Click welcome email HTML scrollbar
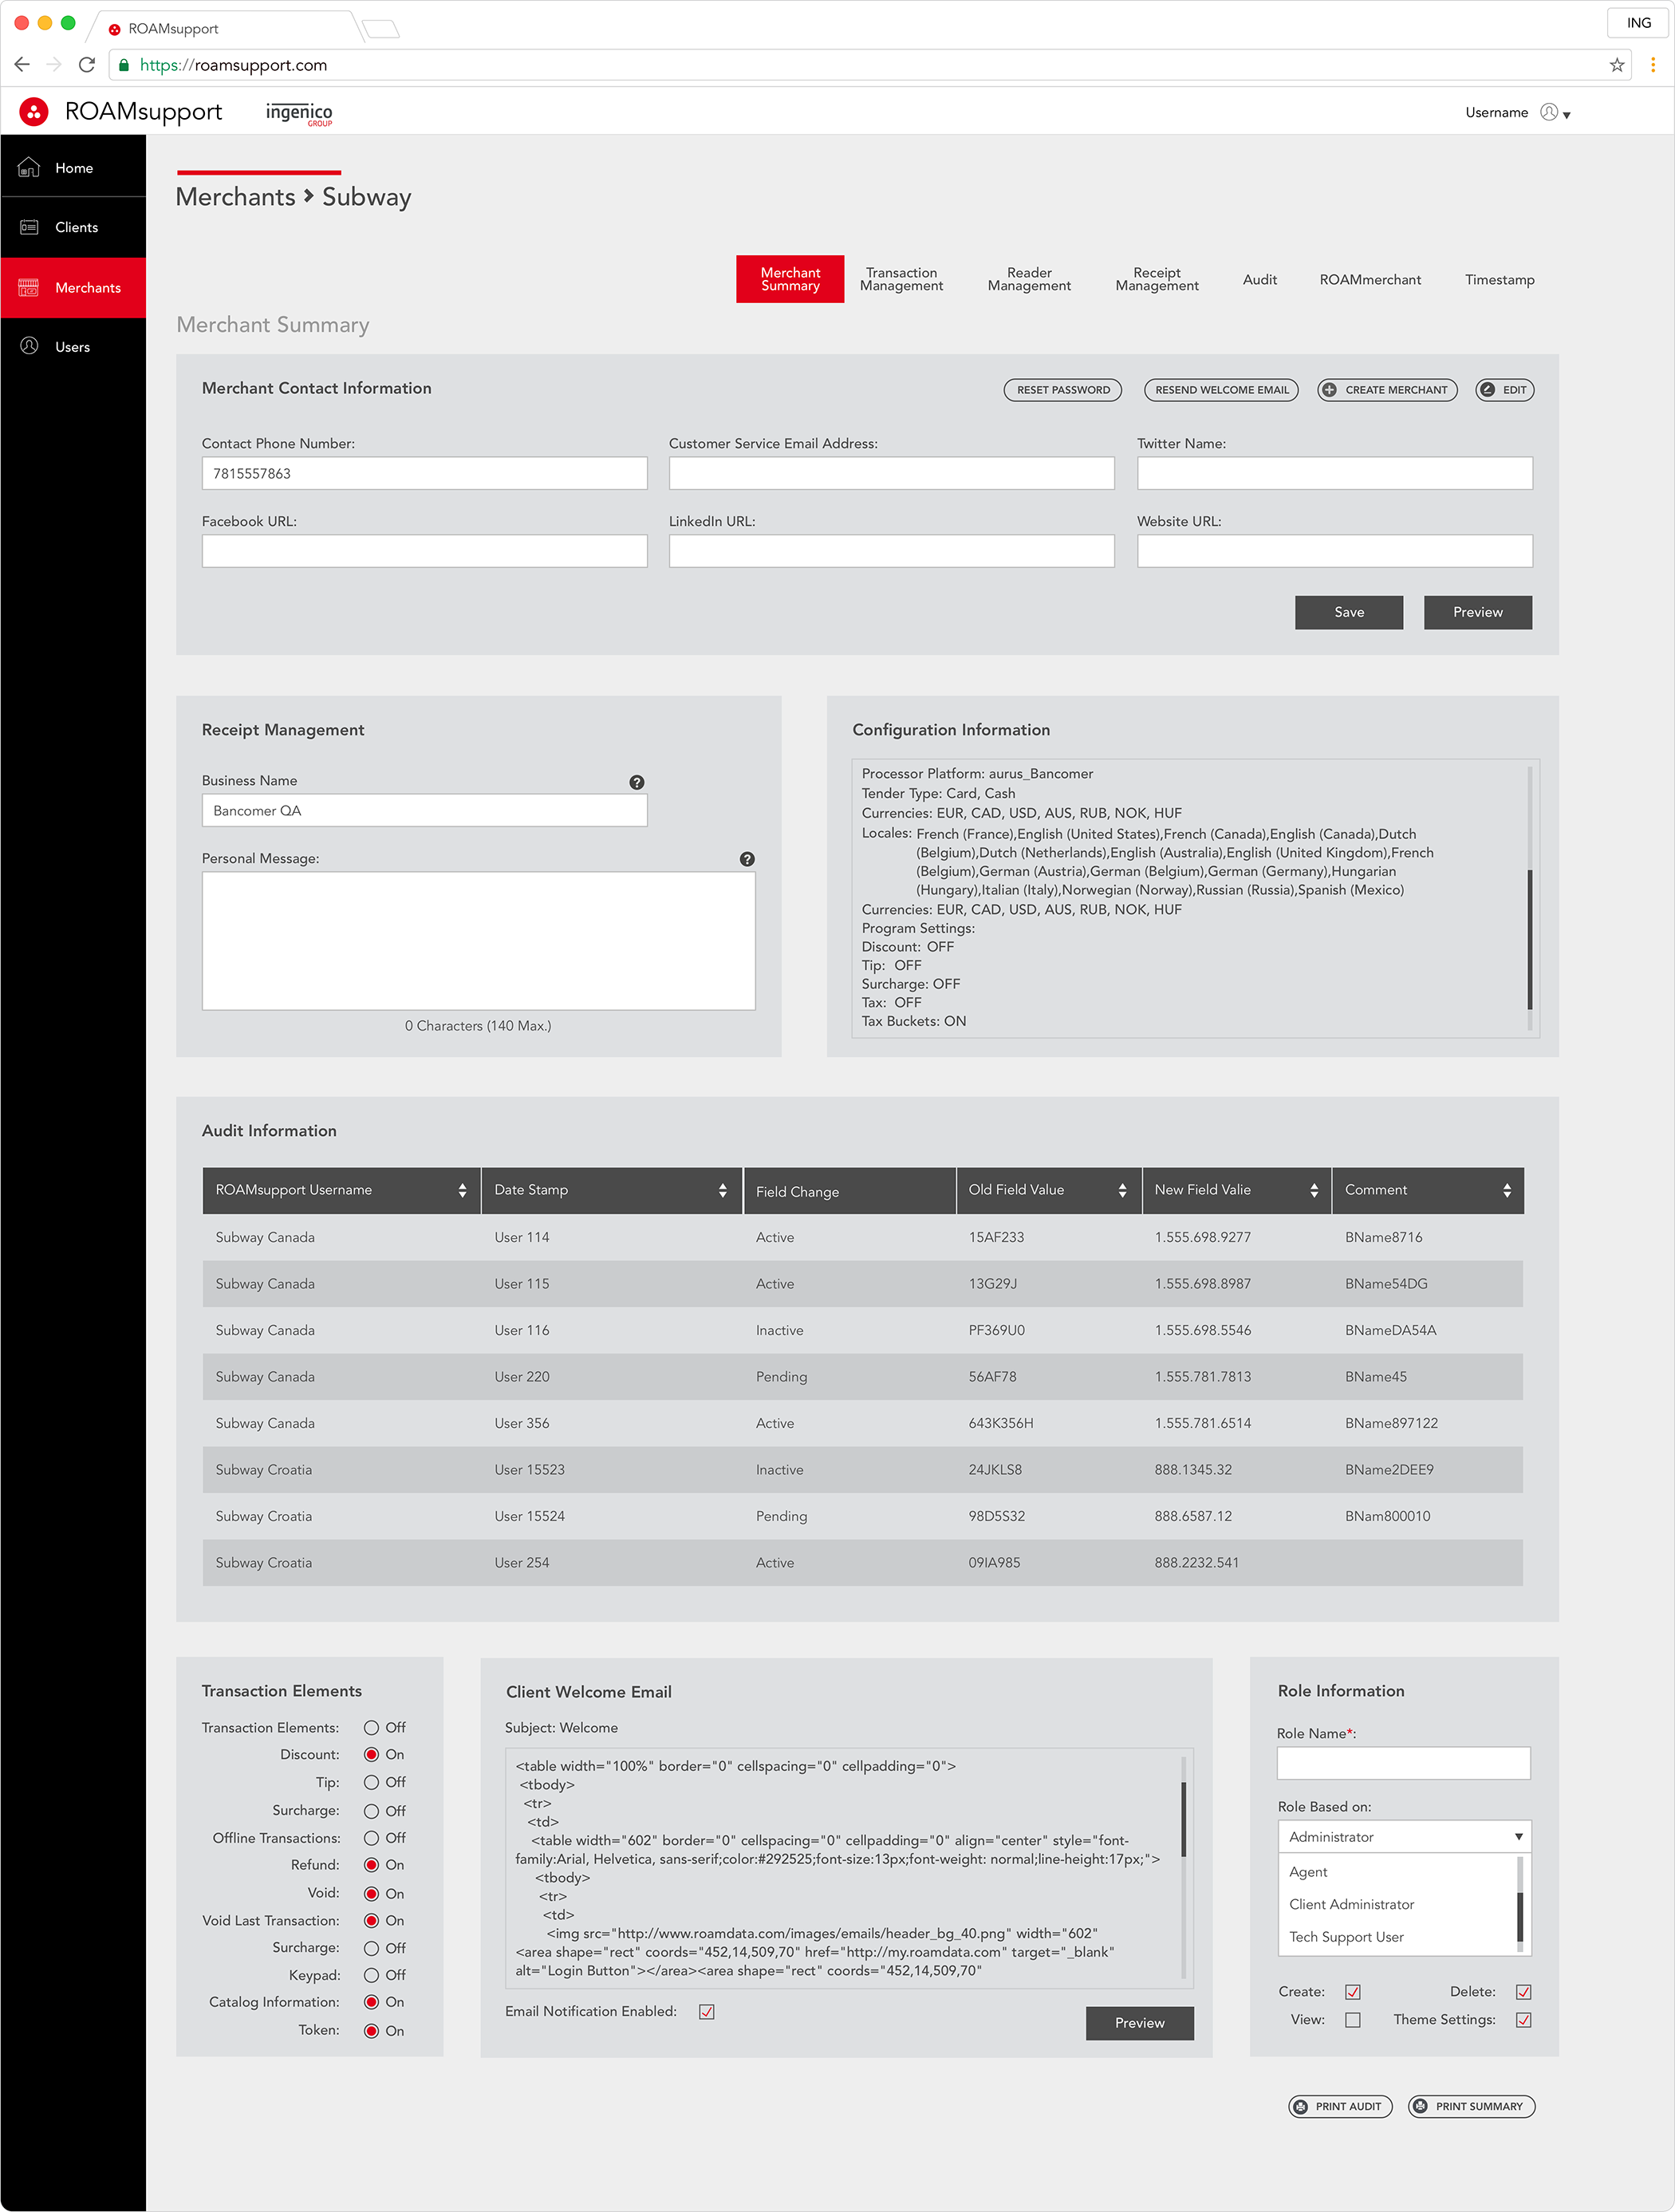1675x2212 pixels. tap(1184, 1820)
